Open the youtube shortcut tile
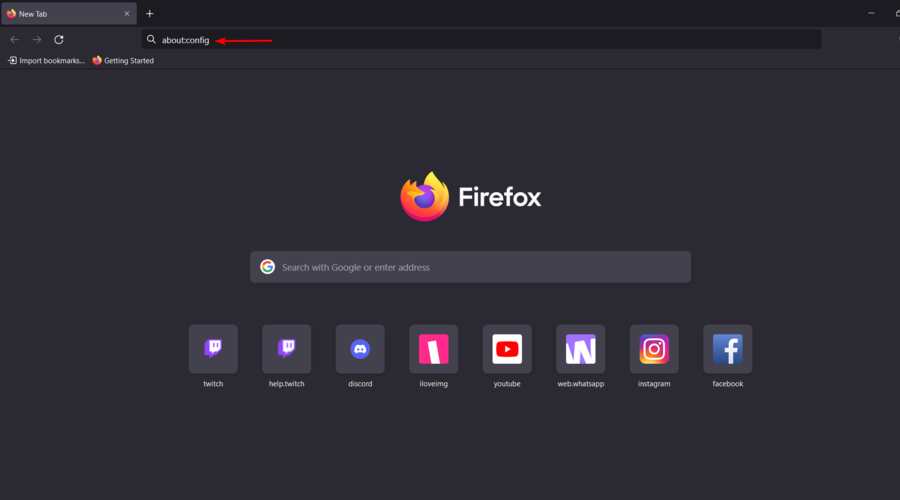The width and height of the screenshot is (900, 500). 507,349
